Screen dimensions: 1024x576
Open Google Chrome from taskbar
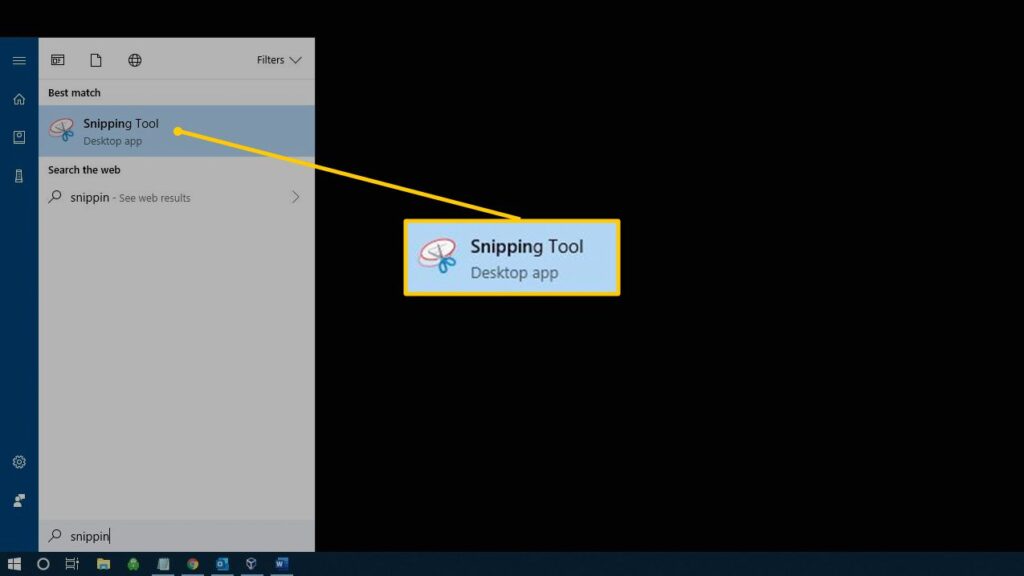click(192, 564)
